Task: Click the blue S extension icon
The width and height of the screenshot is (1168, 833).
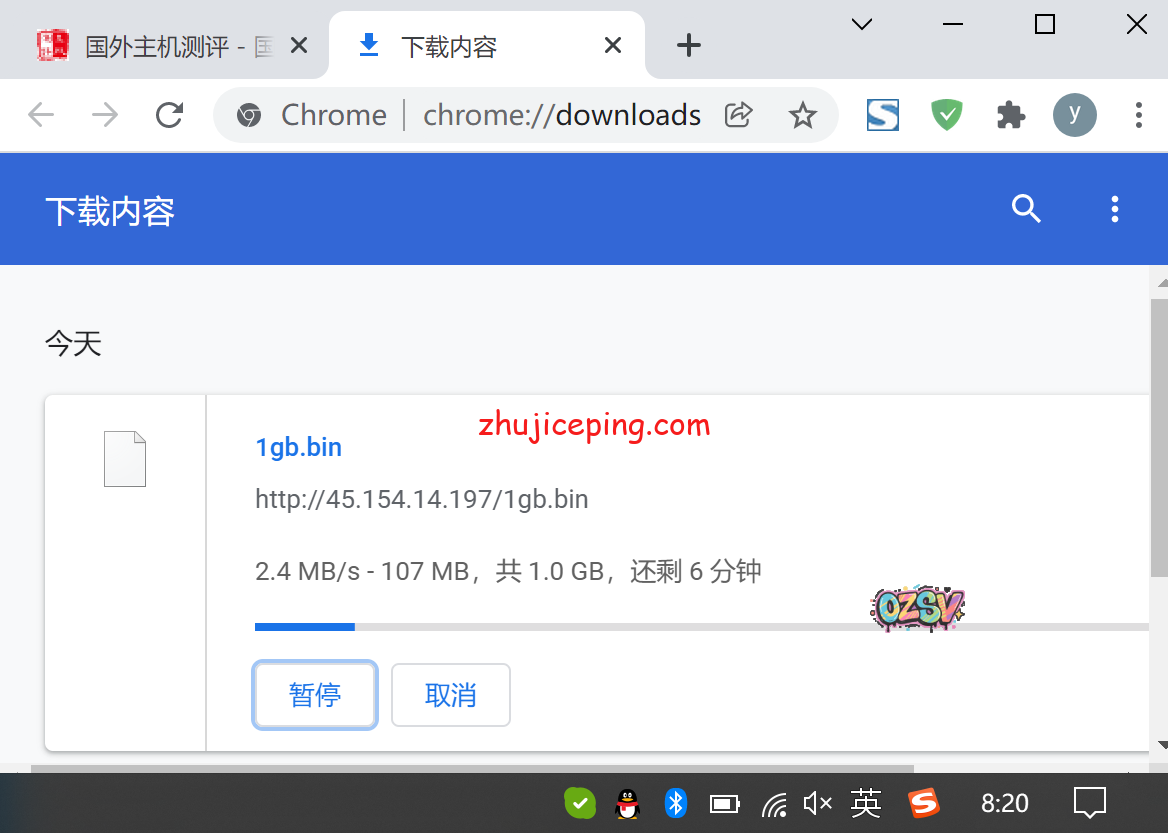Action: [882, 115]
